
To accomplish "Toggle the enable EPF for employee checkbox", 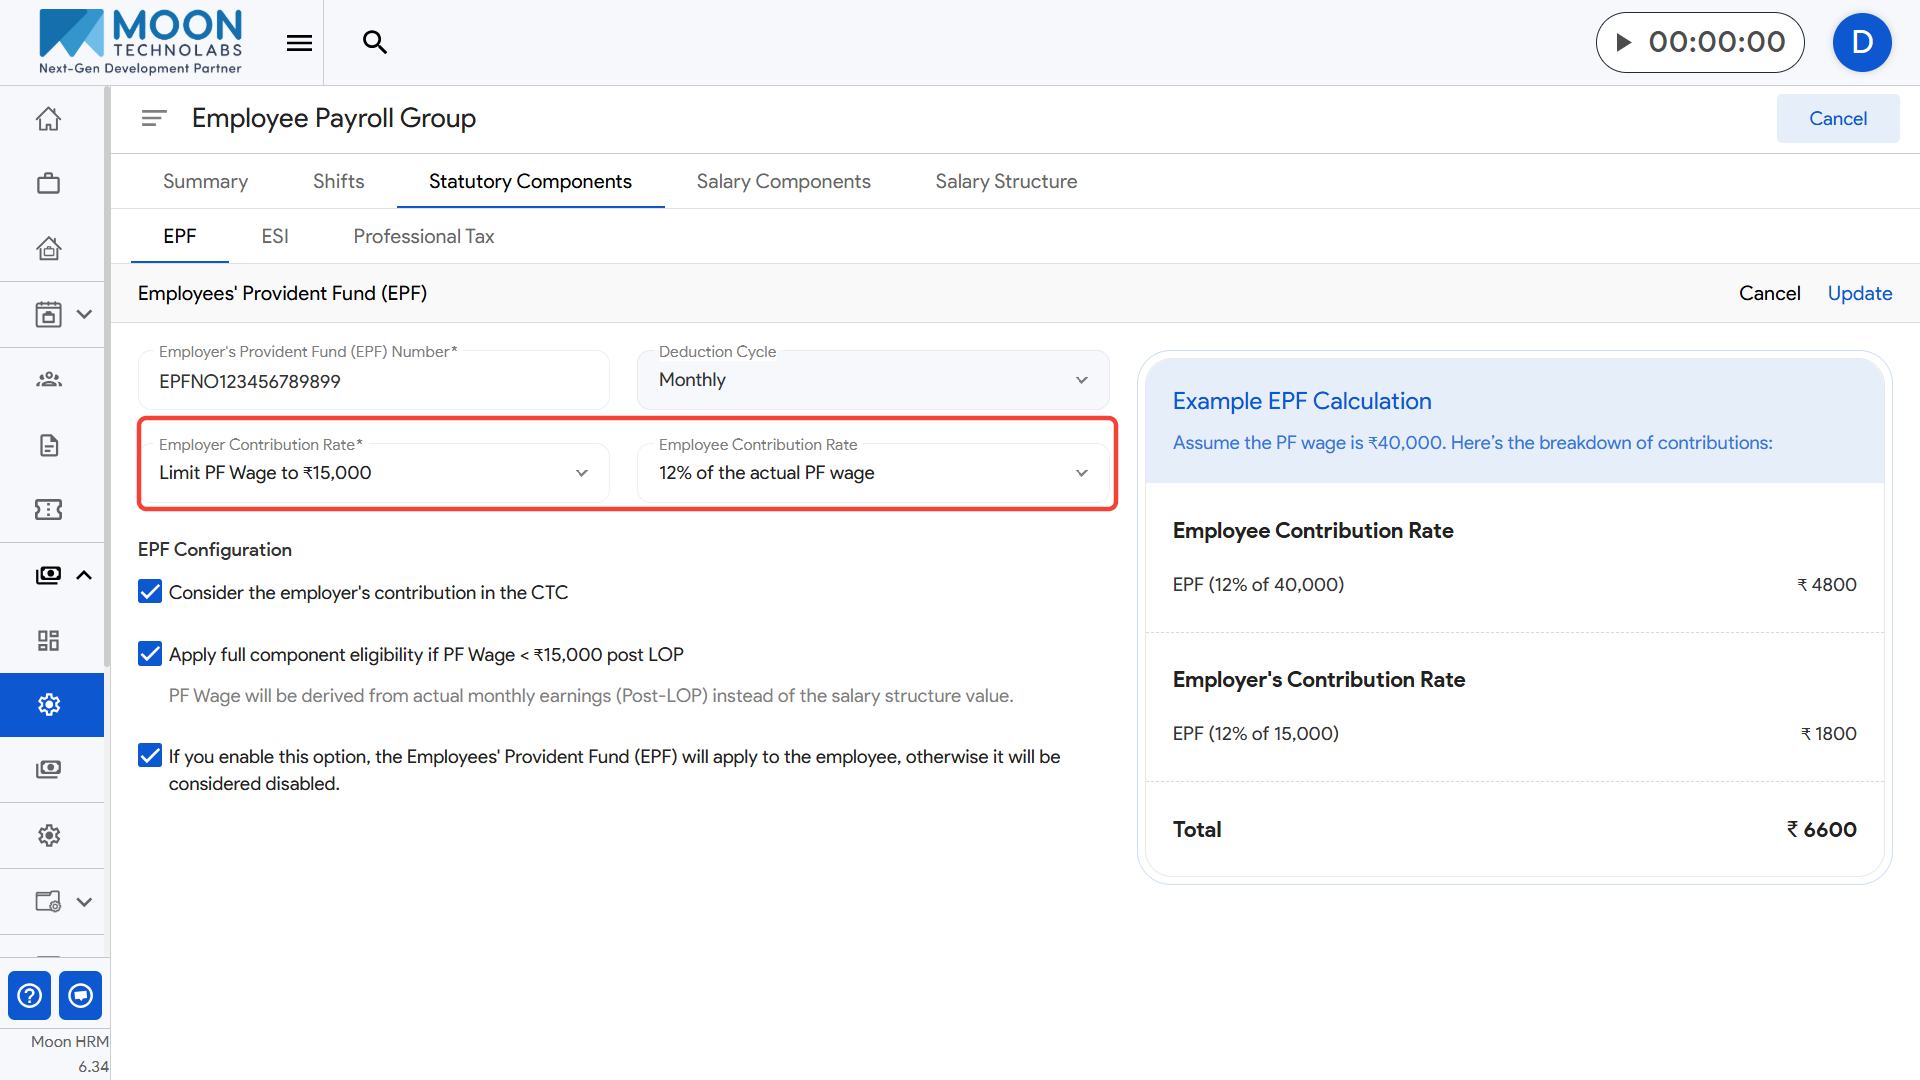I will [x=150, y=756].
